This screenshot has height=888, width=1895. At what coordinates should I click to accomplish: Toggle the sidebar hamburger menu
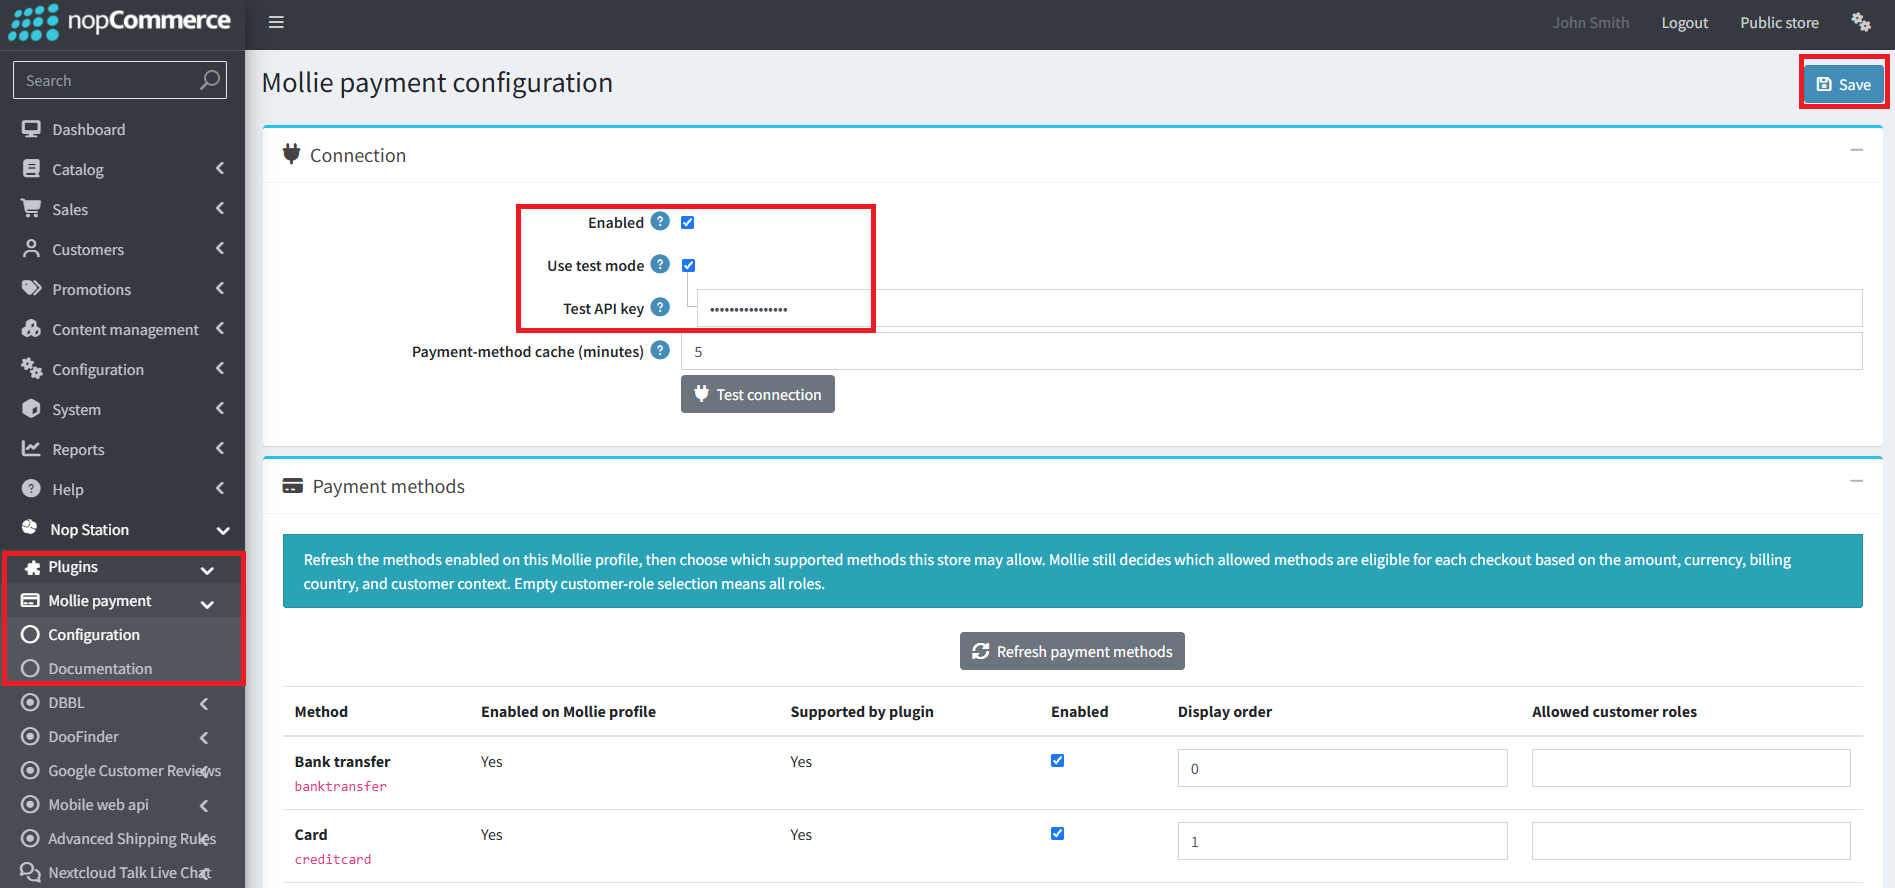[x=276, y=22]
